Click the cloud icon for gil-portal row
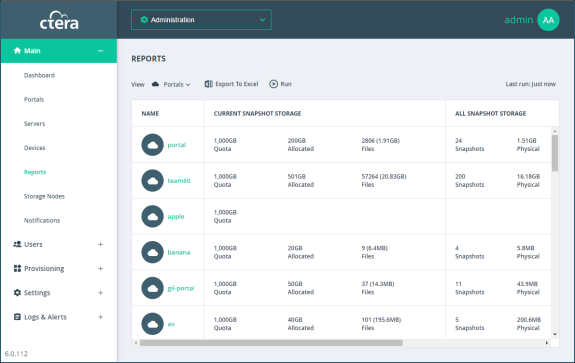The image size is (575, 363). (x=153, y=288)
